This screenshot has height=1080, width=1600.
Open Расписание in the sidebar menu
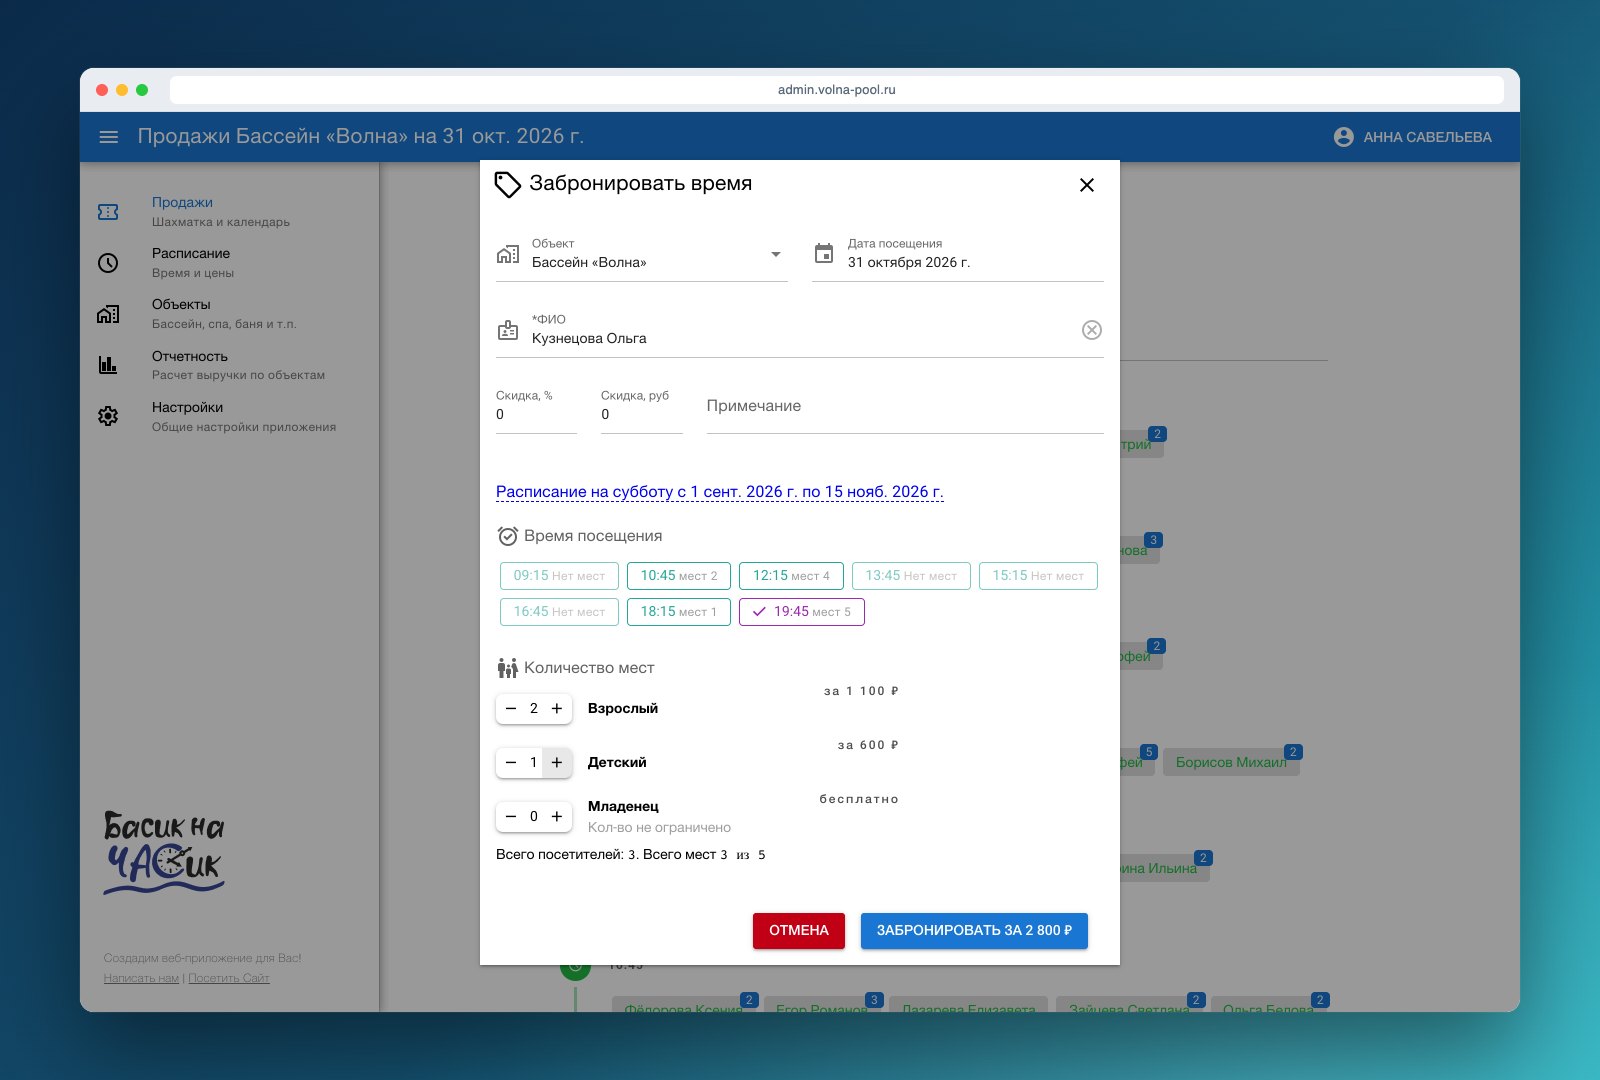[228, 263]
